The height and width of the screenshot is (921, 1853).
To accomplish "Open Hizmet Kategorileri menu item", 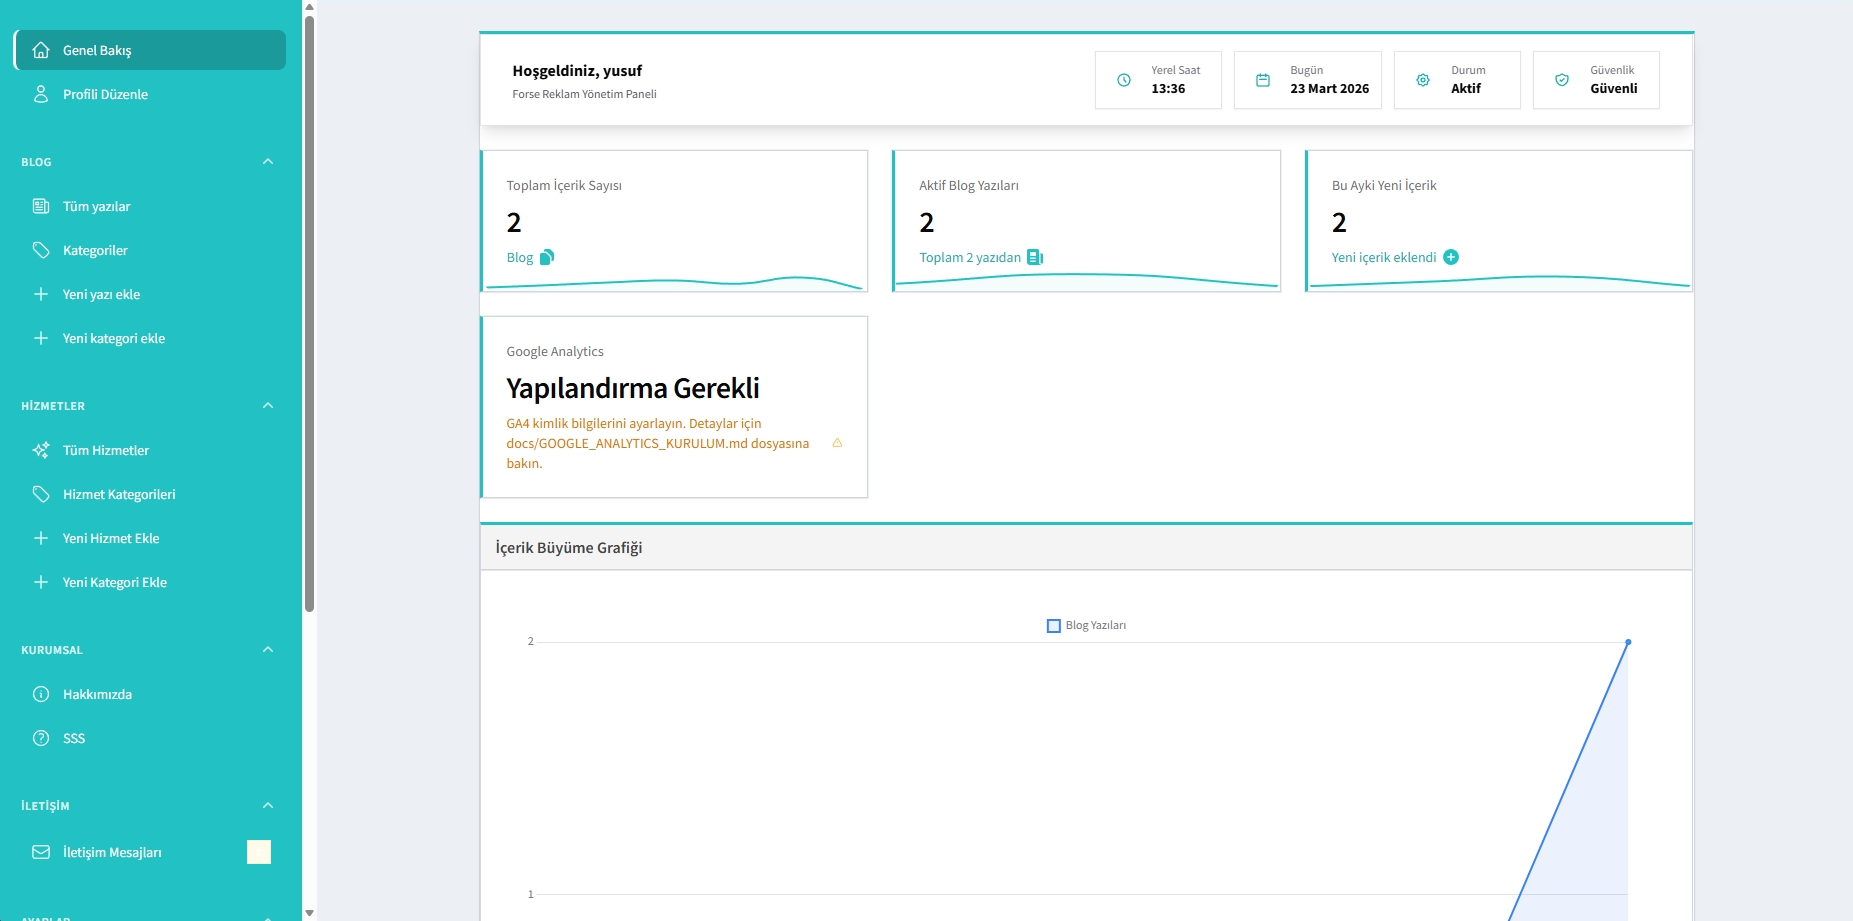I will pyautogui.click(x=119, y=494).
